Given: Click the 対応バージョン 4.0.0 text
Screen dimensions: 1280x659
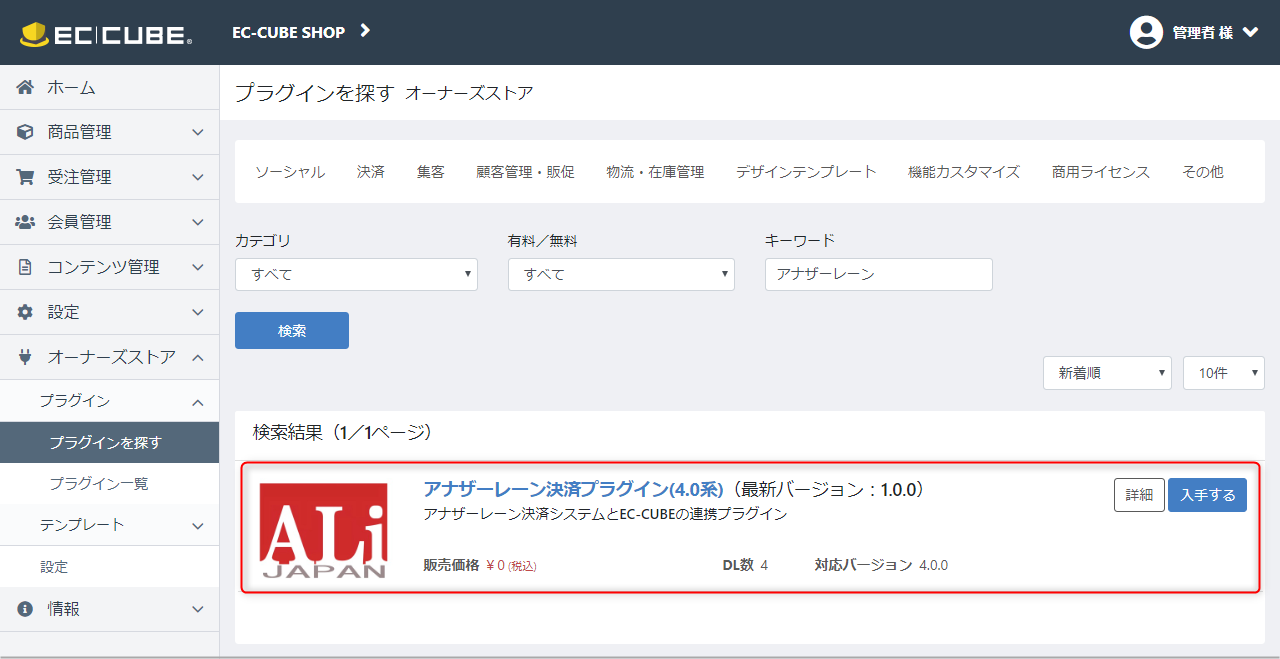Looking at the screenshot, I should pos(881,565).
